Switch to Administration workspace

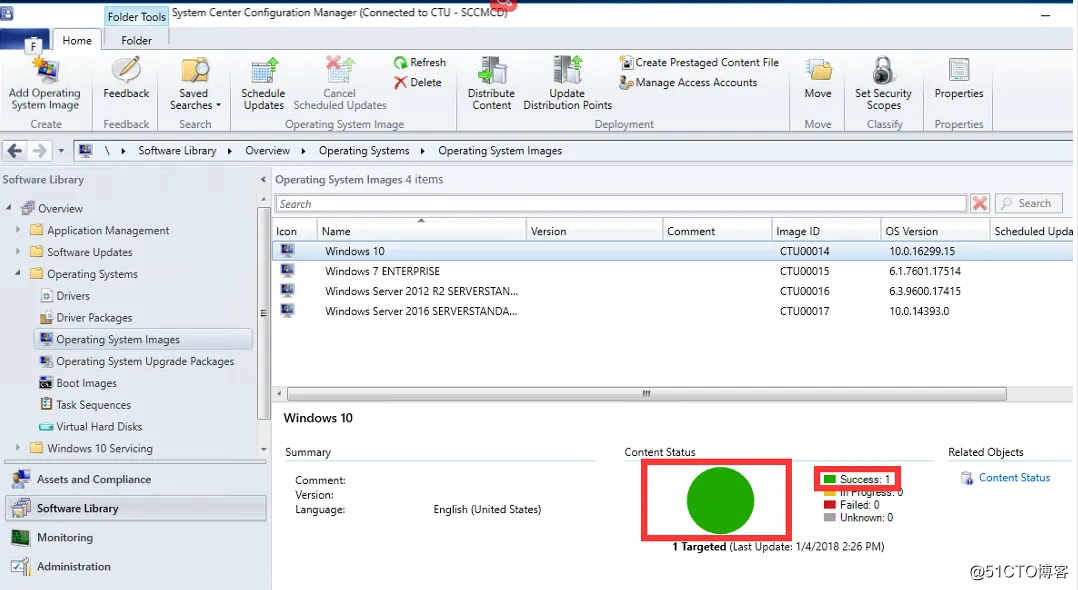click(x=135, y=566)
